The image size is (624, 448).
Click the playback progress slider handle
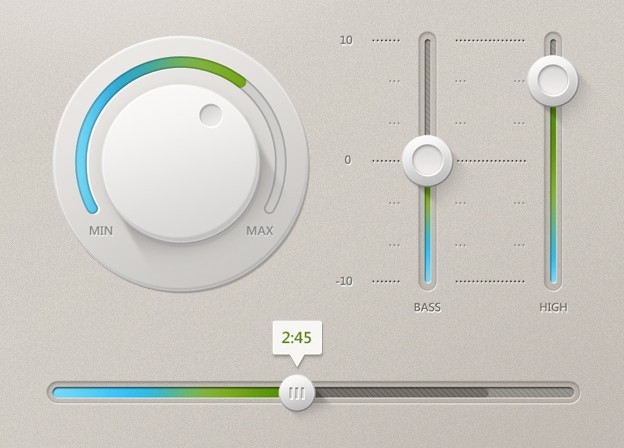[x=297, y=393]
